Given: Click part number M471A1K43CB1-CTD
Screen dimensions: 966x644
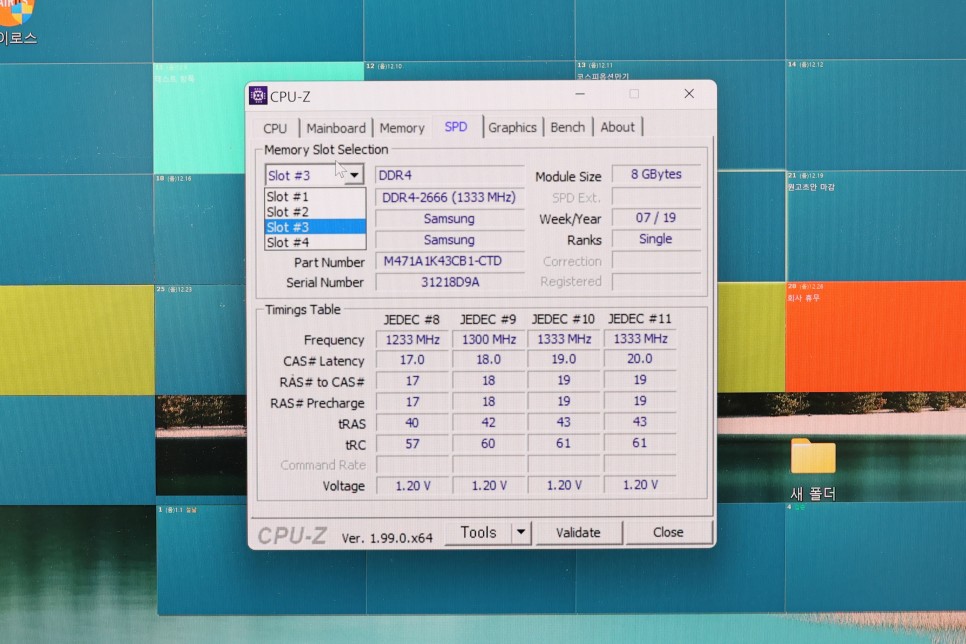Looking at the screenshot, I should click(449, 261).
